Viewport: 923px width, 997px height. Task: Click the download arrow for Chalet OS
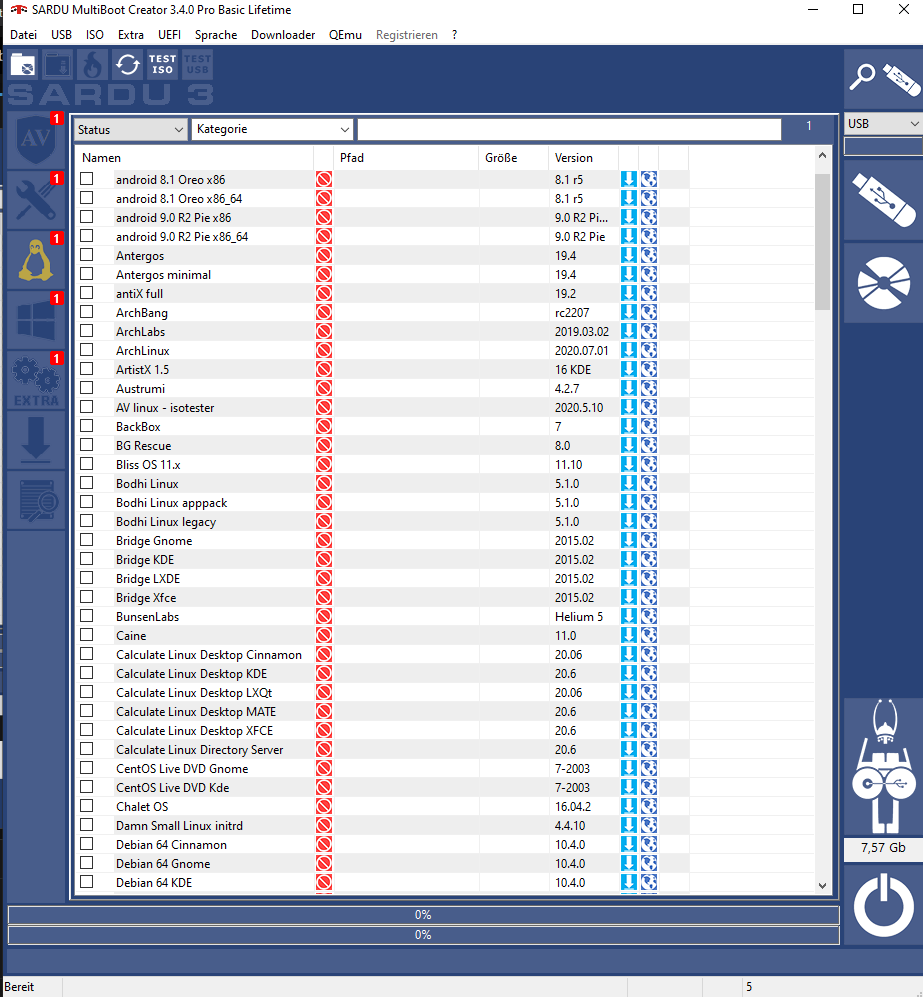click(629, 806)
